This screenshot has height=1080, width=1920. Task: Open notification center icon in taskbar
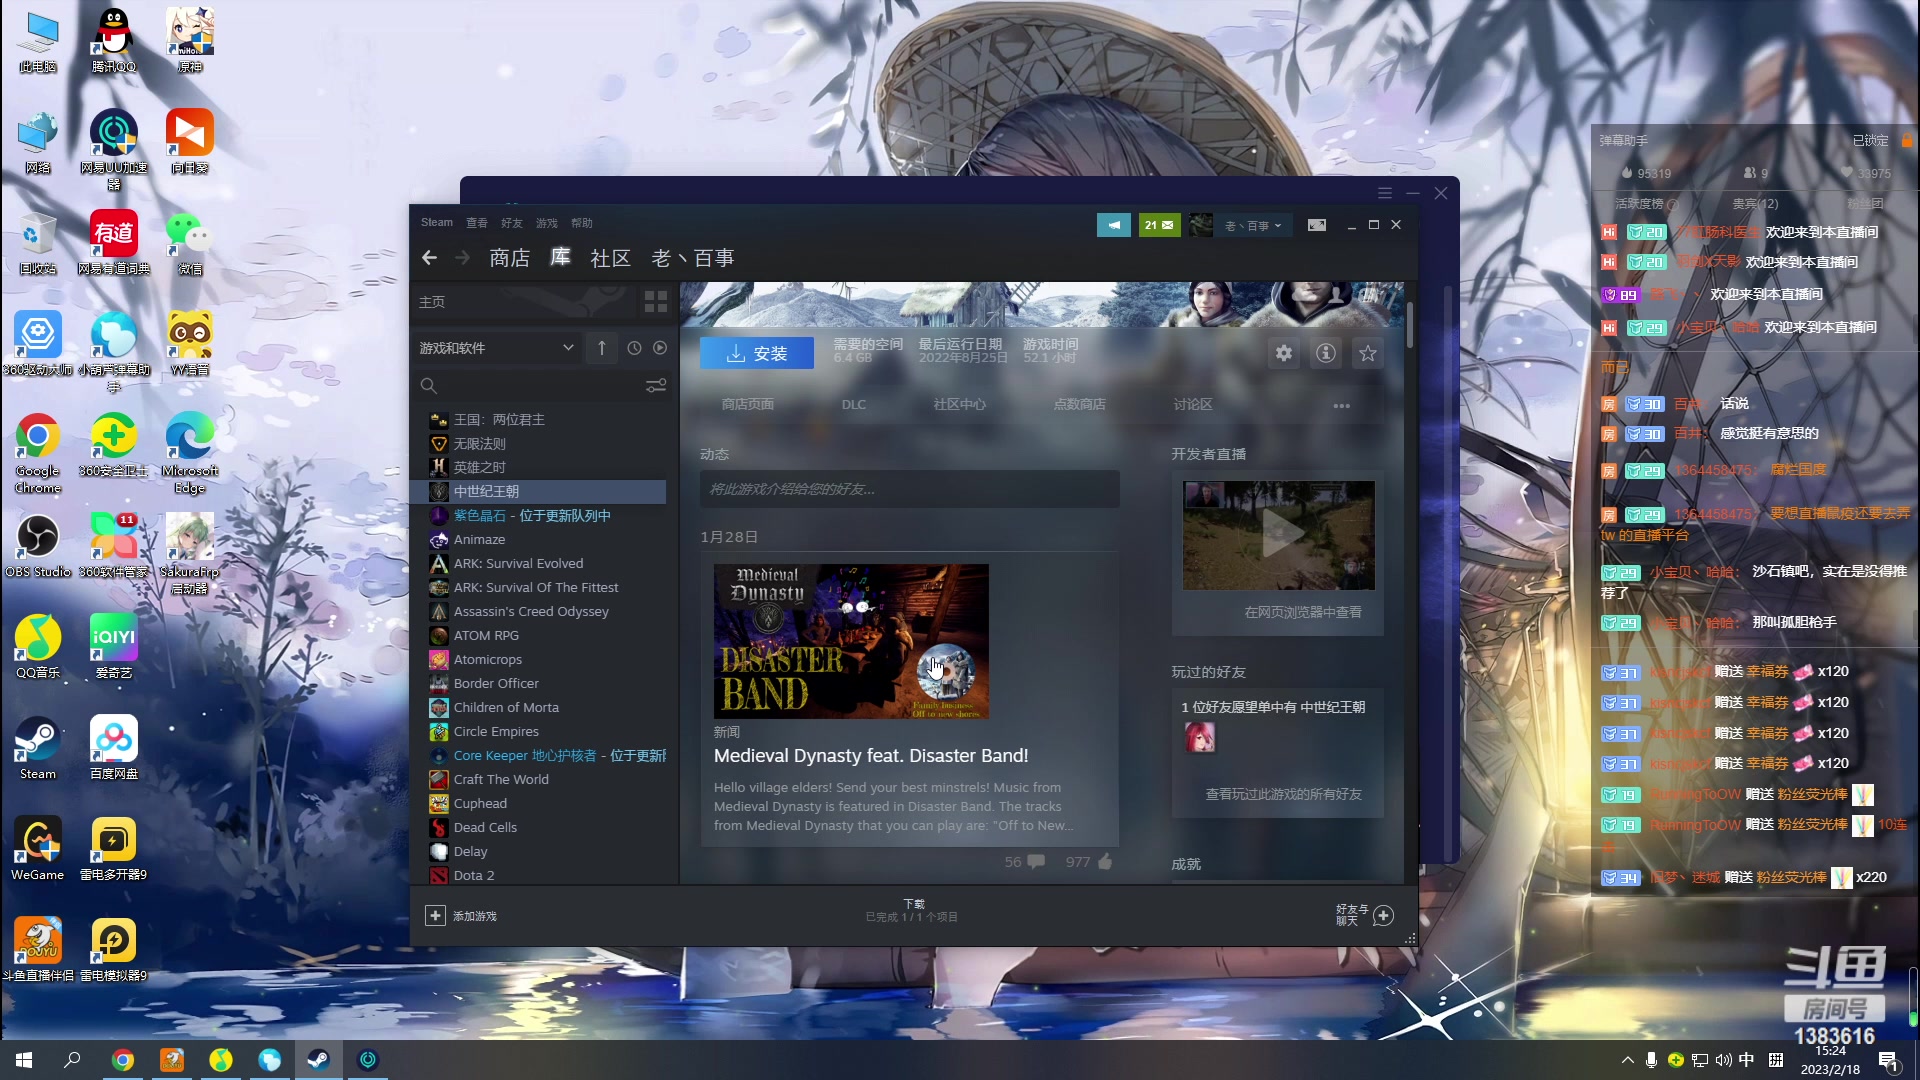[x=1888, y=1060]
